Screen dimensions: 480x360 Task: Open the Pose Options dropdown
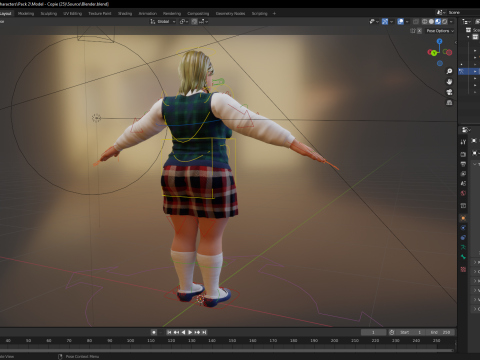pyautogui.click(x=440, y=31)
